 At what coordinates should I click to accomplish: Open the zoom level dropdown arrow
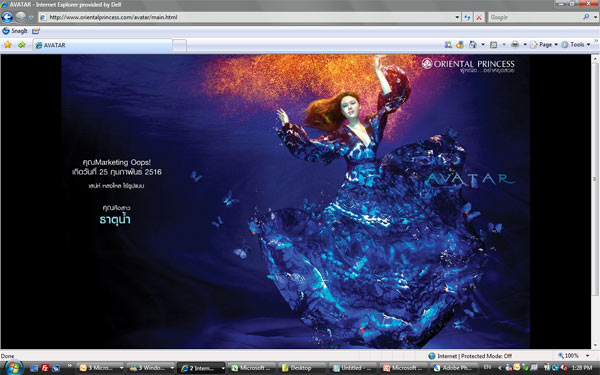pos(587,356)
